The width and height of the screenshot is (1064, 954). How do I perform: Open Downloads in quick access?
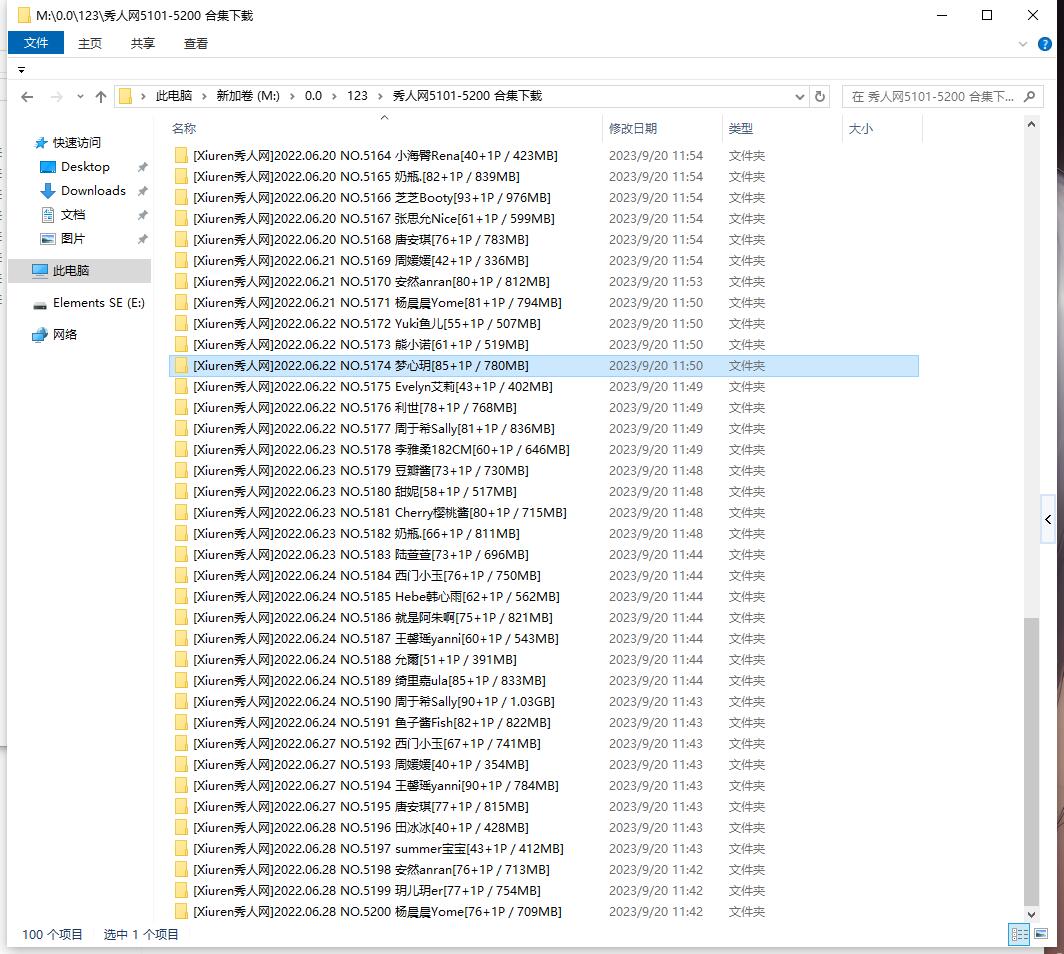pyautogui.click(x=93, y=191)
